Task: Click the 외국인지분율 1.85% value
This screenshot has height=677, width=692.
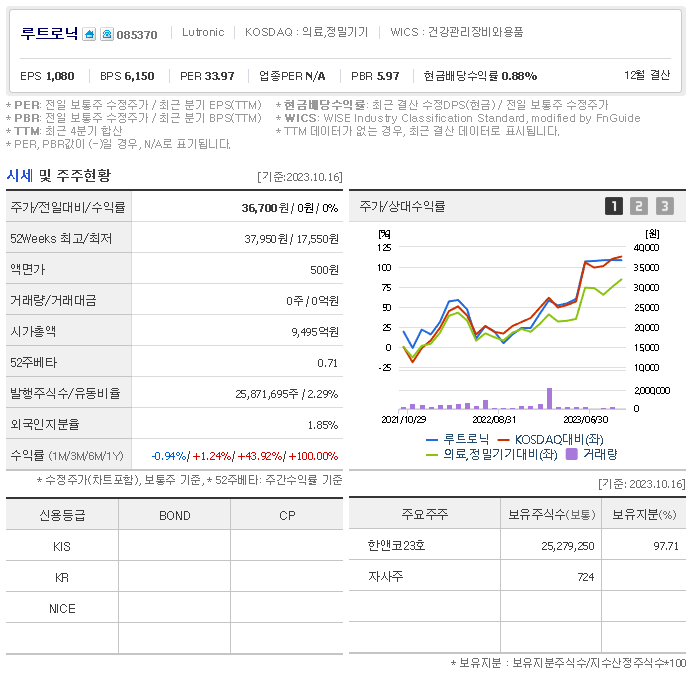Action: click(x=323, y=425)
